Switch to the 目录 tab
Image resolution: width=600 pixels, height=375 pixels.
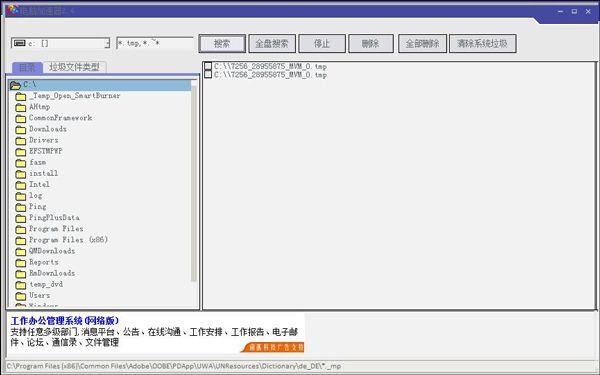click(27, 68)
